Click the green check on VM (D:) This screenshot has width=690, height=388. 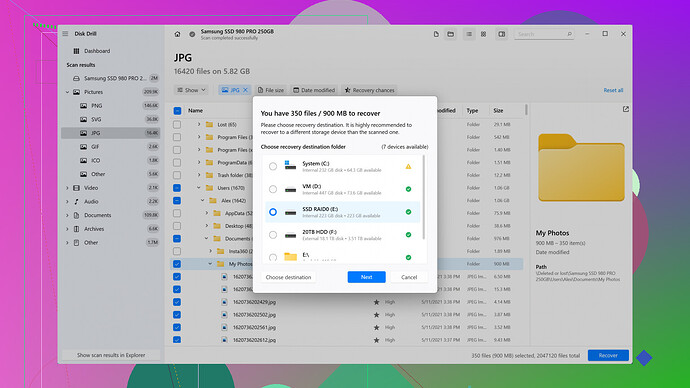(x=408, y=189)
